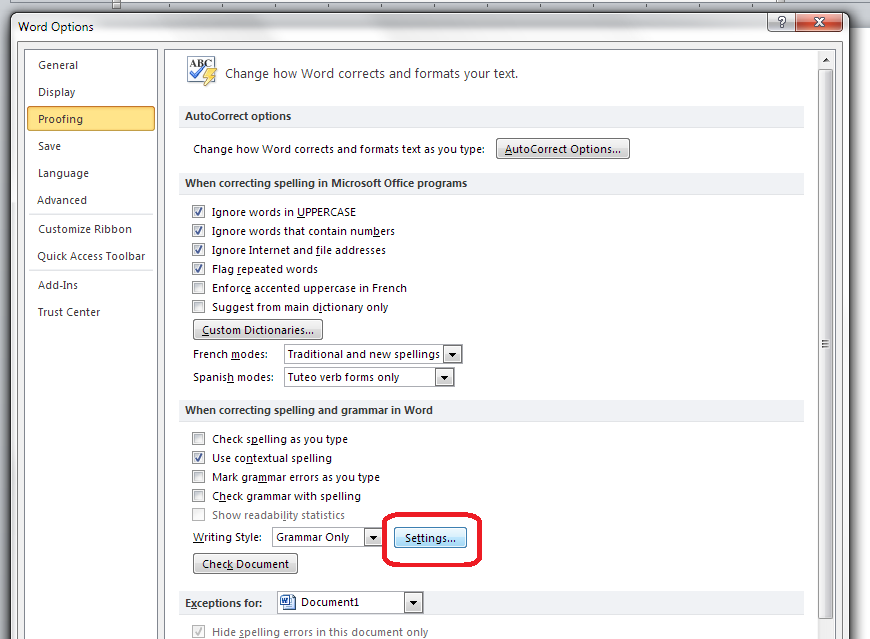
Task: Click the vertical scrollbar thumb
Action: coord(825,340)
